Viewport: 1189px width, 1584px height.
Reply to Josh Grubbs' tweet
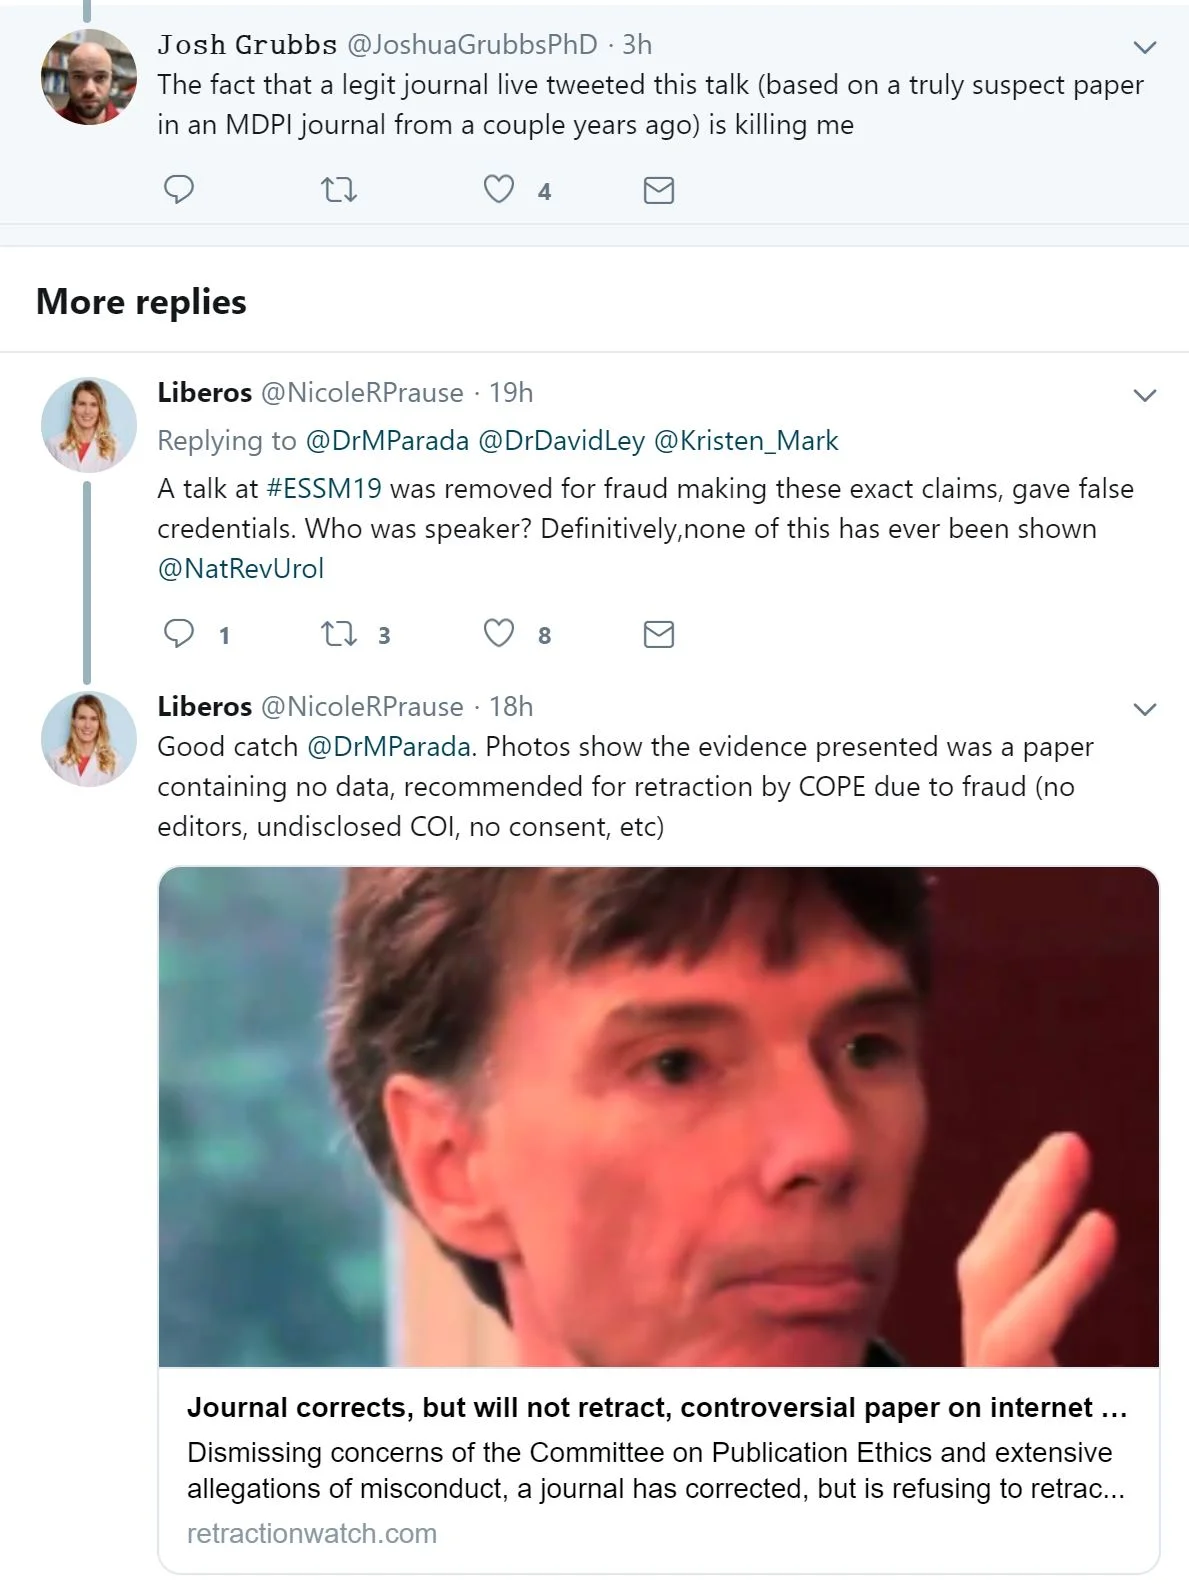click(x=179, y=189)
